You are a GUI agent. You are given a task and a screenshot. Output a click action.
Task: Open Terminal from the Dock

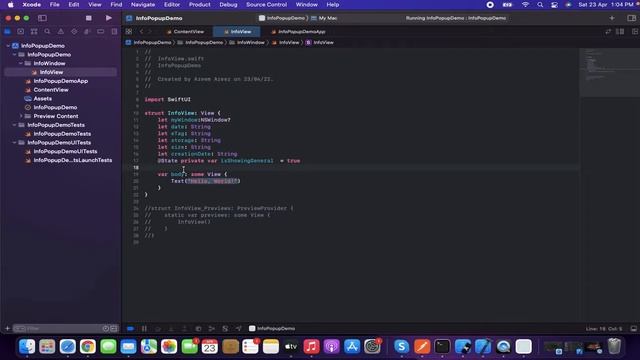(x=442, y=347)
